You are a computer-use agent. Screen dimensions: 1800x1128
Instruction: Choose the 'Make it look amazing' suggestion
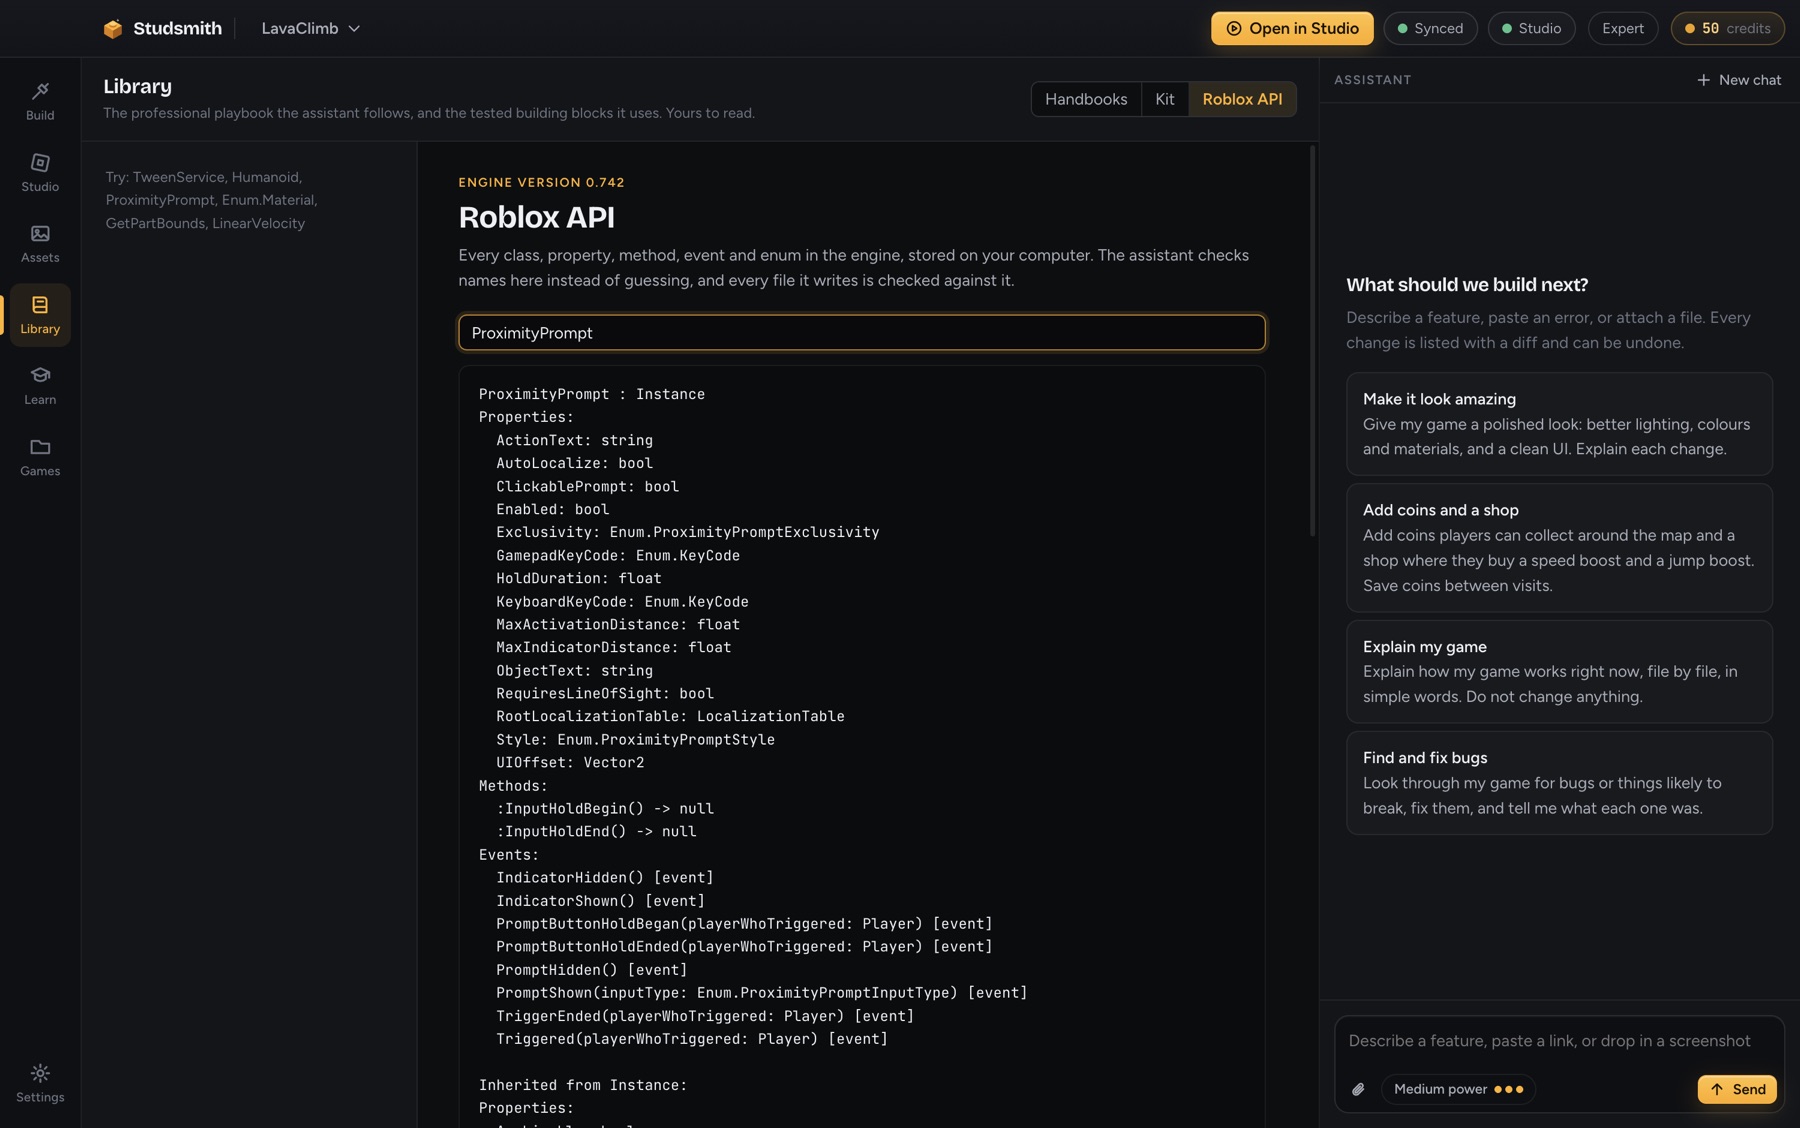point(1559,424)
